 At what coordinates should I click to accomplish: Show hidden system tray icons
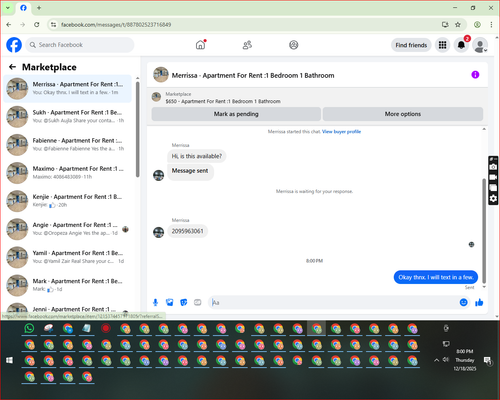pos(436,360)
